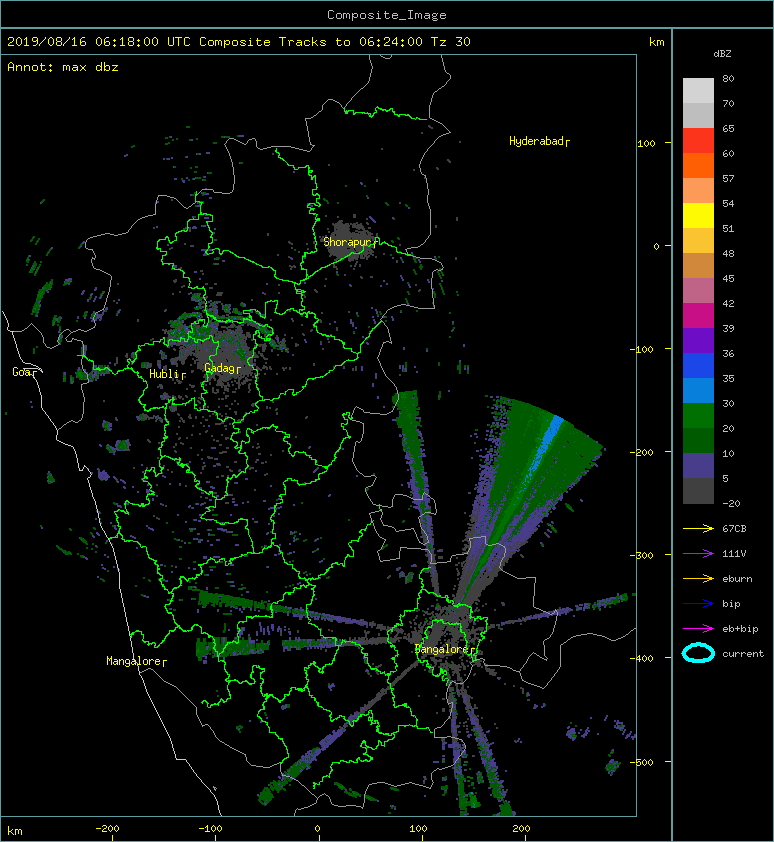Screen dimensions: 774x842
Task: Select the light blue 30-35 dBZ swatch
Action: pyautogui.click(x=698, y=391)
